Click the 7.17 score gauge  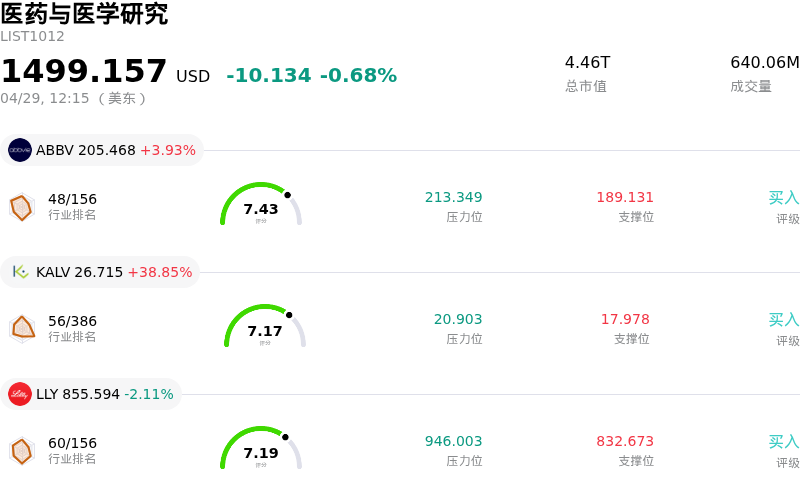point(265,329)
